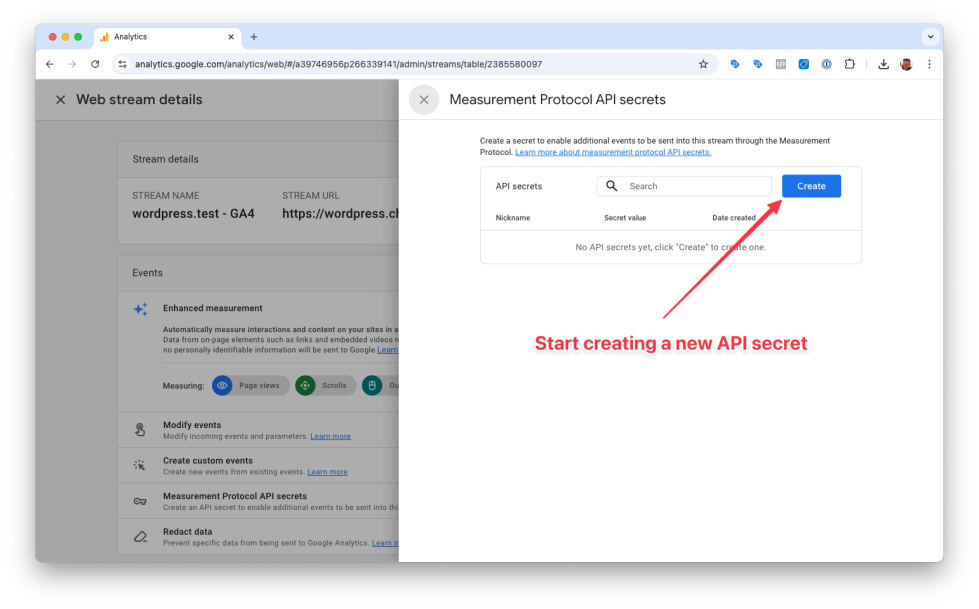The width and height of the screenshot is (979, 609).
Task: Sort by Nickname column header
Action: pos(513,218)
